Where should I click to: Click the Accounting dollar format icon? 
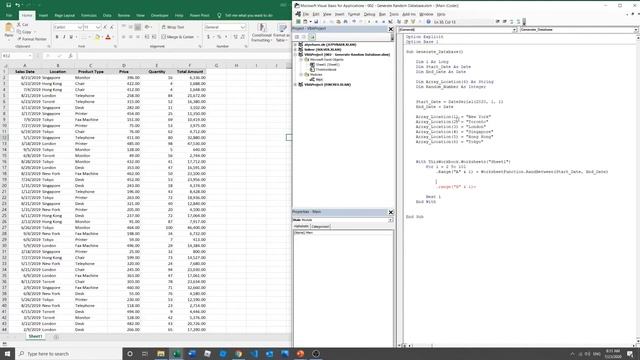coord(208,37)
